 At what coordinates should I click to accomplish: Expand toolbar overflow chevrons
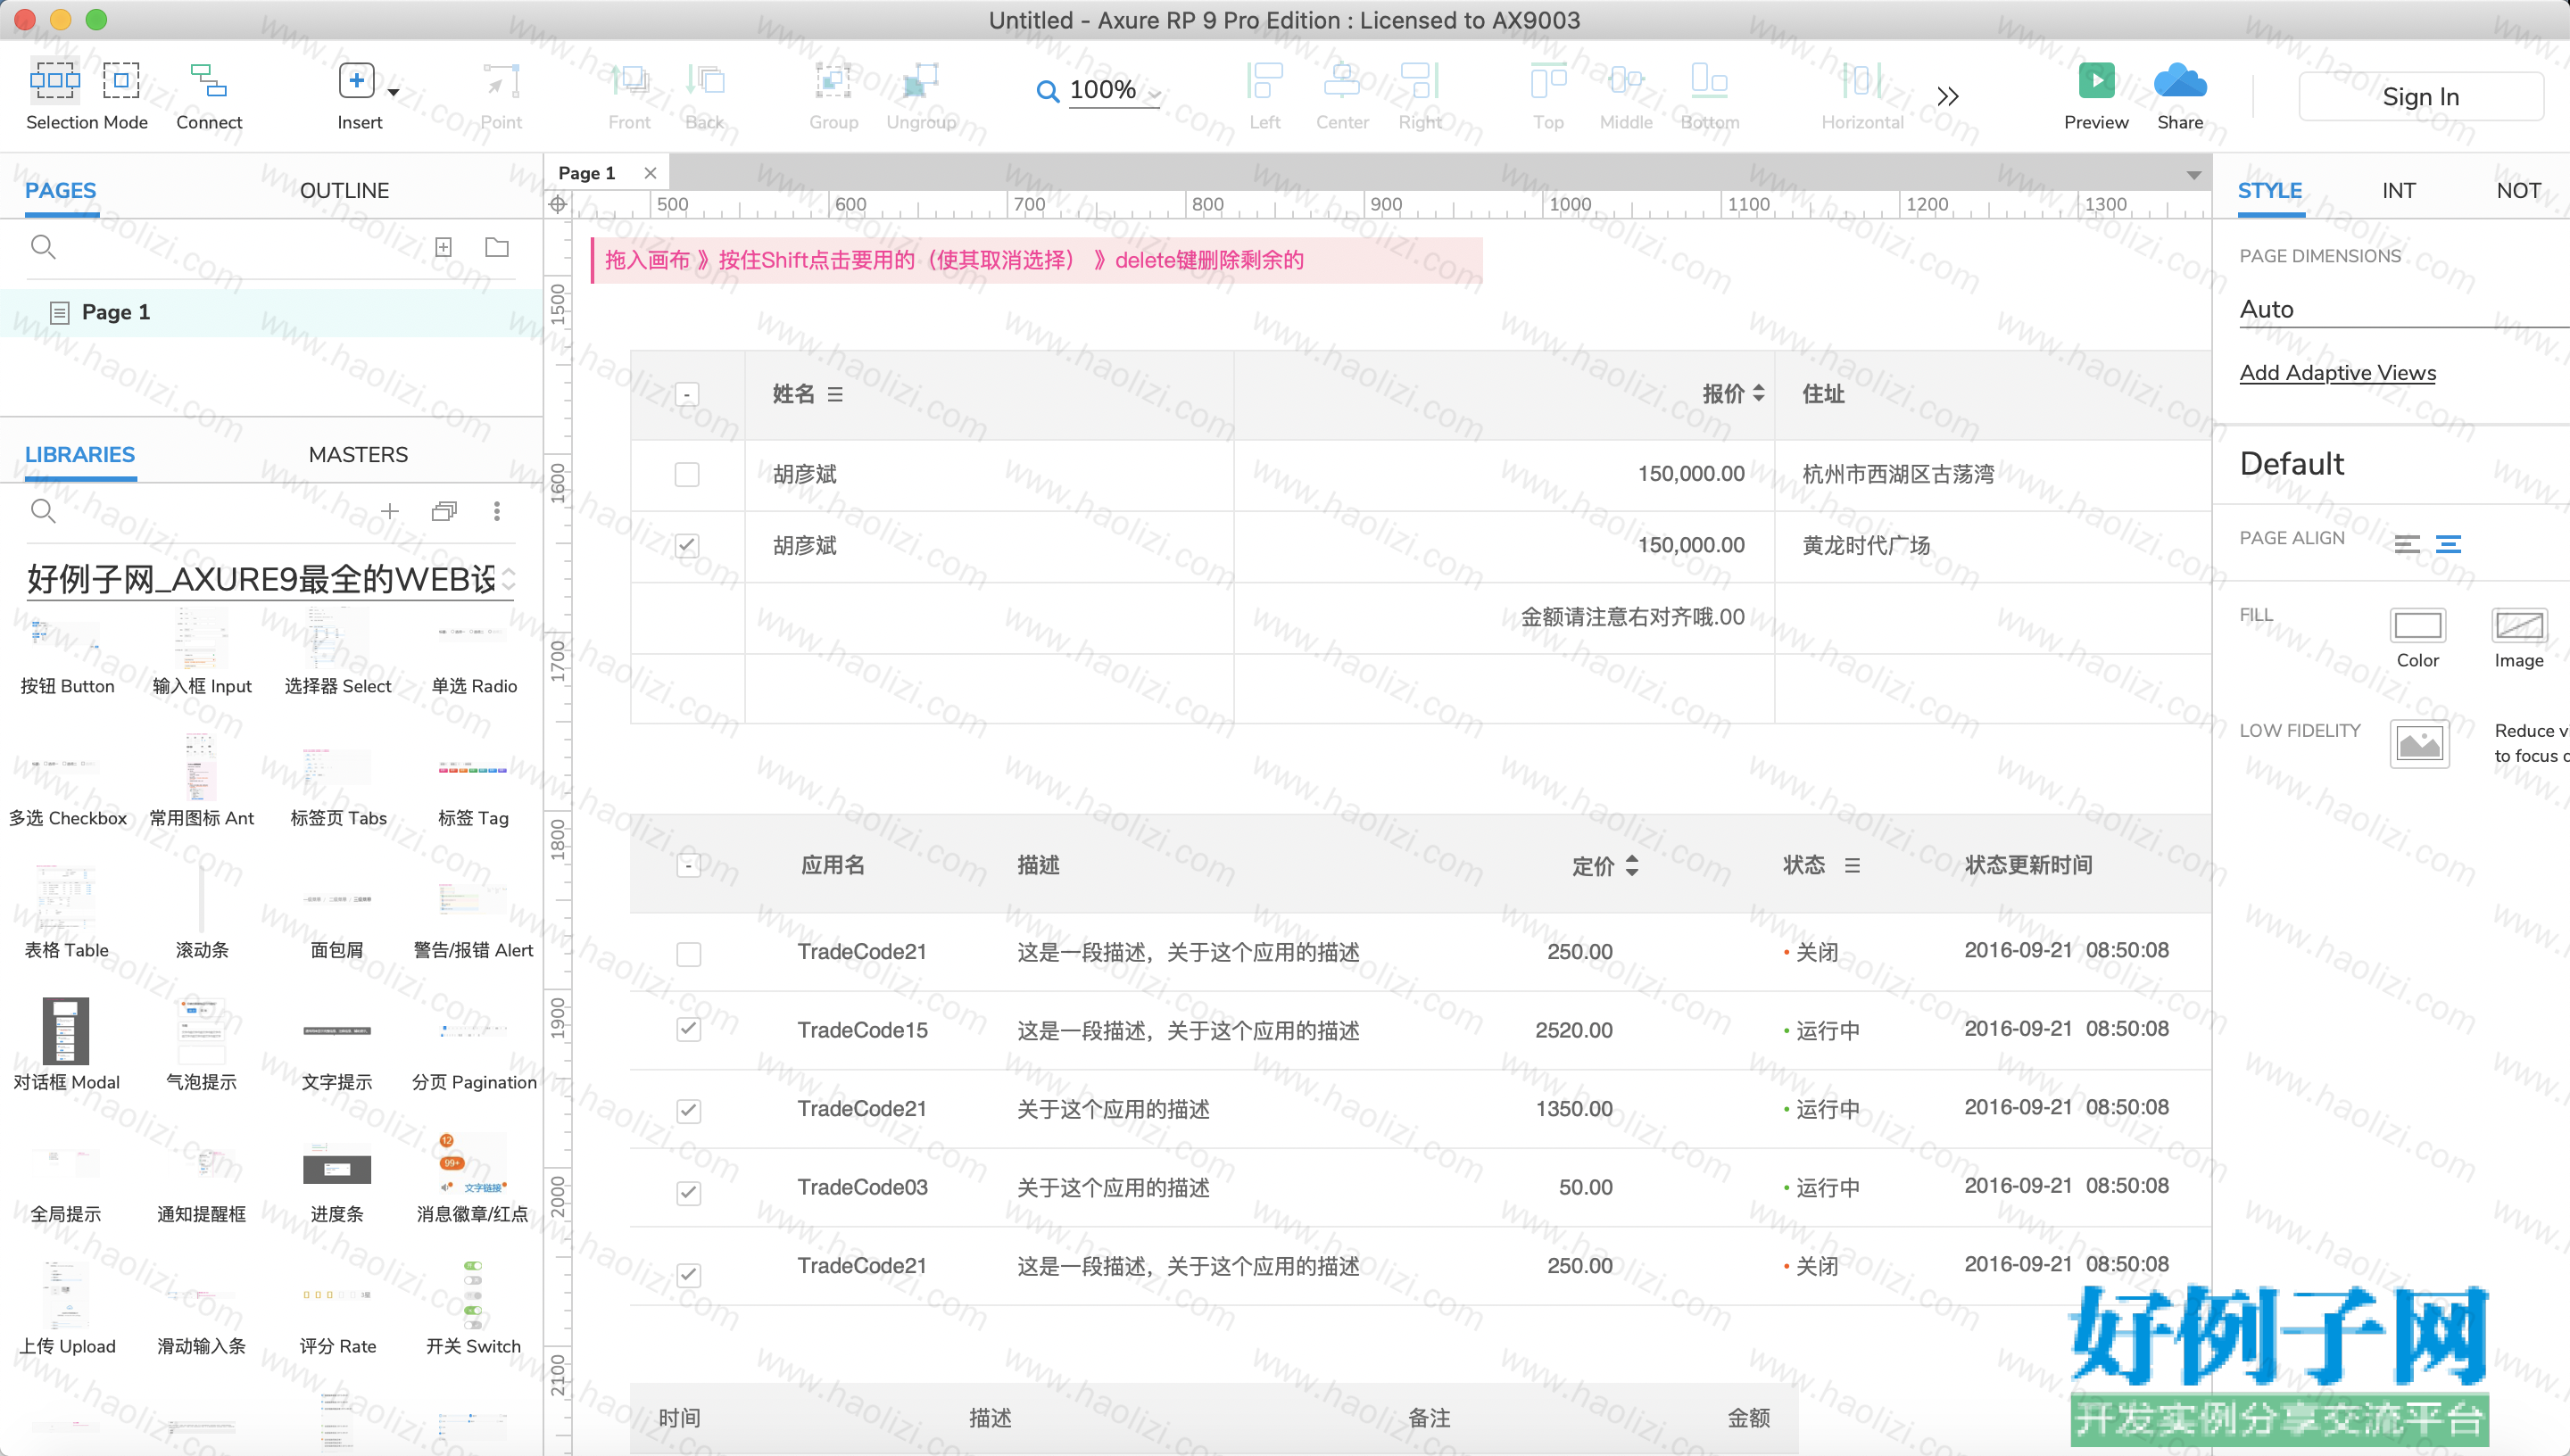tap(1947, 96)
